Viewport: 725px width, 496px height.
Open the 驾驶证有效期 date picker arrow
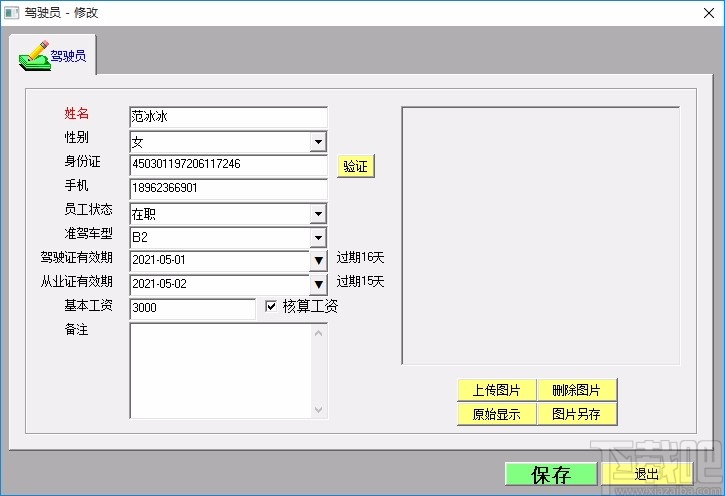click(x=318, y=261)
